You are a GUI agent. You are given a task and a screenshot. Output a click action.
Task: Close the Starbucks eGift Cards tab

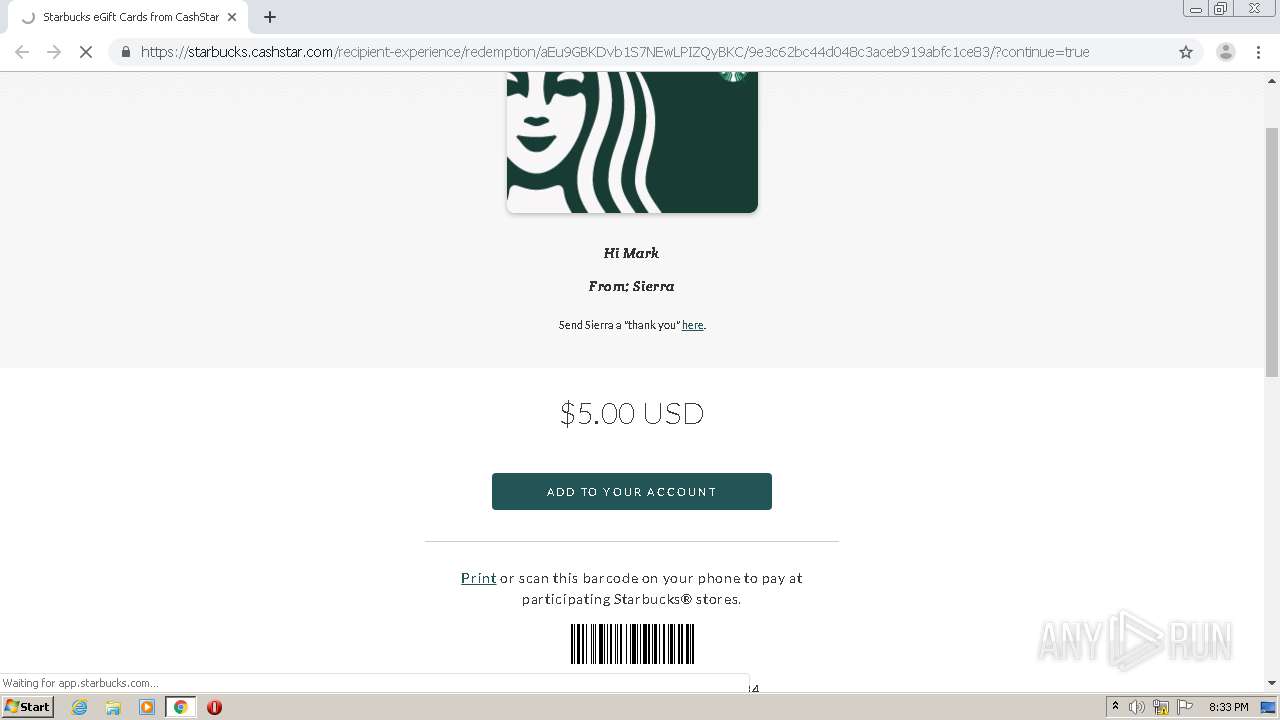[x=232, y=17]
